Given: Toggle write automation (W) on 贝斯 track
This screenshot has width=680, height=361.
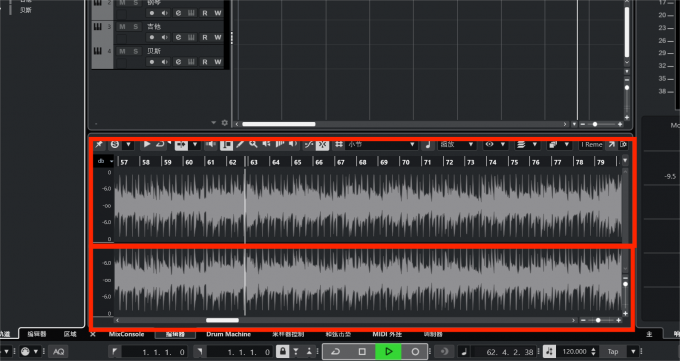Looking at the screenshot, I should pos(218,62).
